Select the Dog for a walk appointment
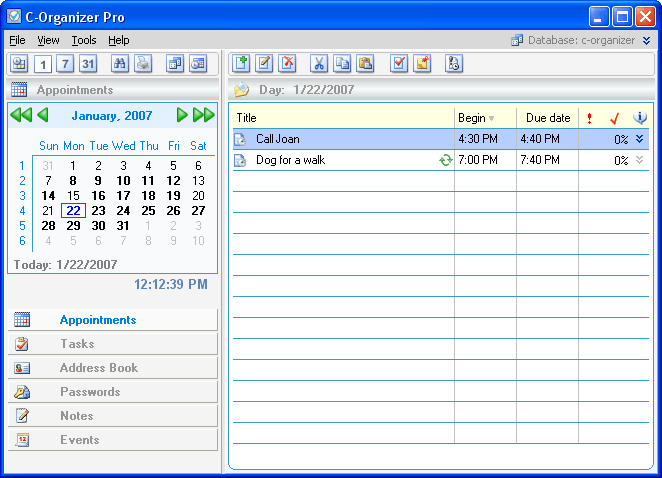662x478 pixels. pos(441,160)
